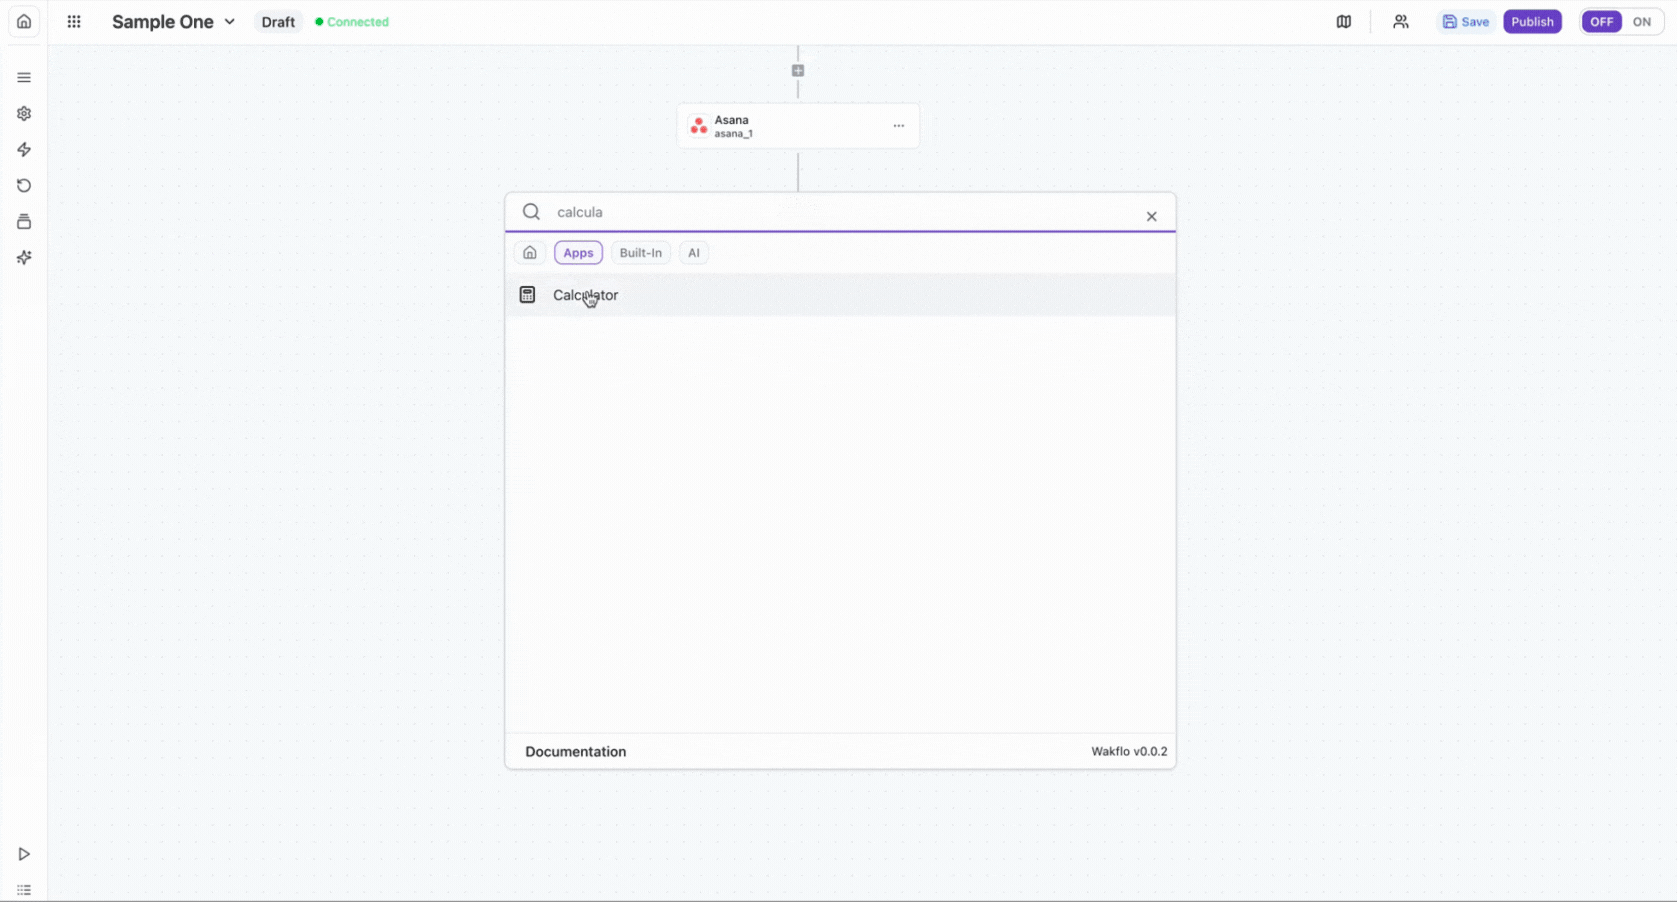Click the AI sparkle icon in sidebar
Screen dimensions: 1677x902
pyautogui.click(x=24, y=258)
